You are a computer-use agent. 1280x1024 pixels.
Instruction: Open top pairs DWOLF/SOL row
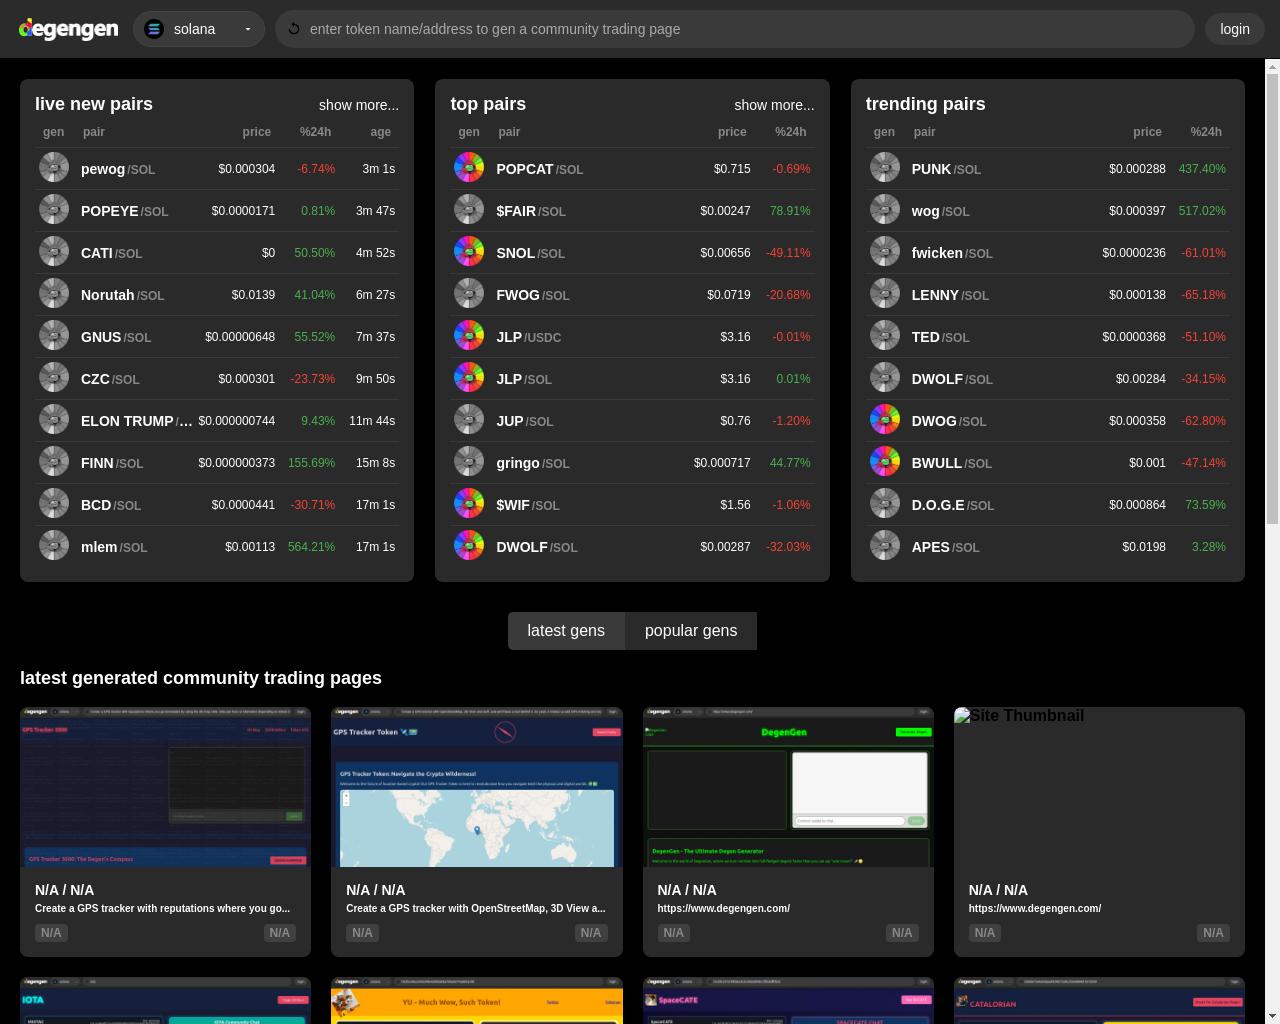[x=632, y=547]
